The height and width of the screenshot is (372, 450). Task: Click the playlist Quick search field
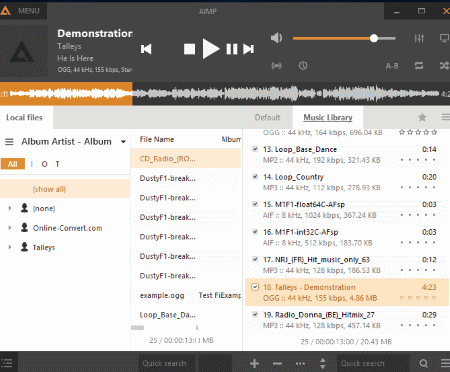[373, 363]
